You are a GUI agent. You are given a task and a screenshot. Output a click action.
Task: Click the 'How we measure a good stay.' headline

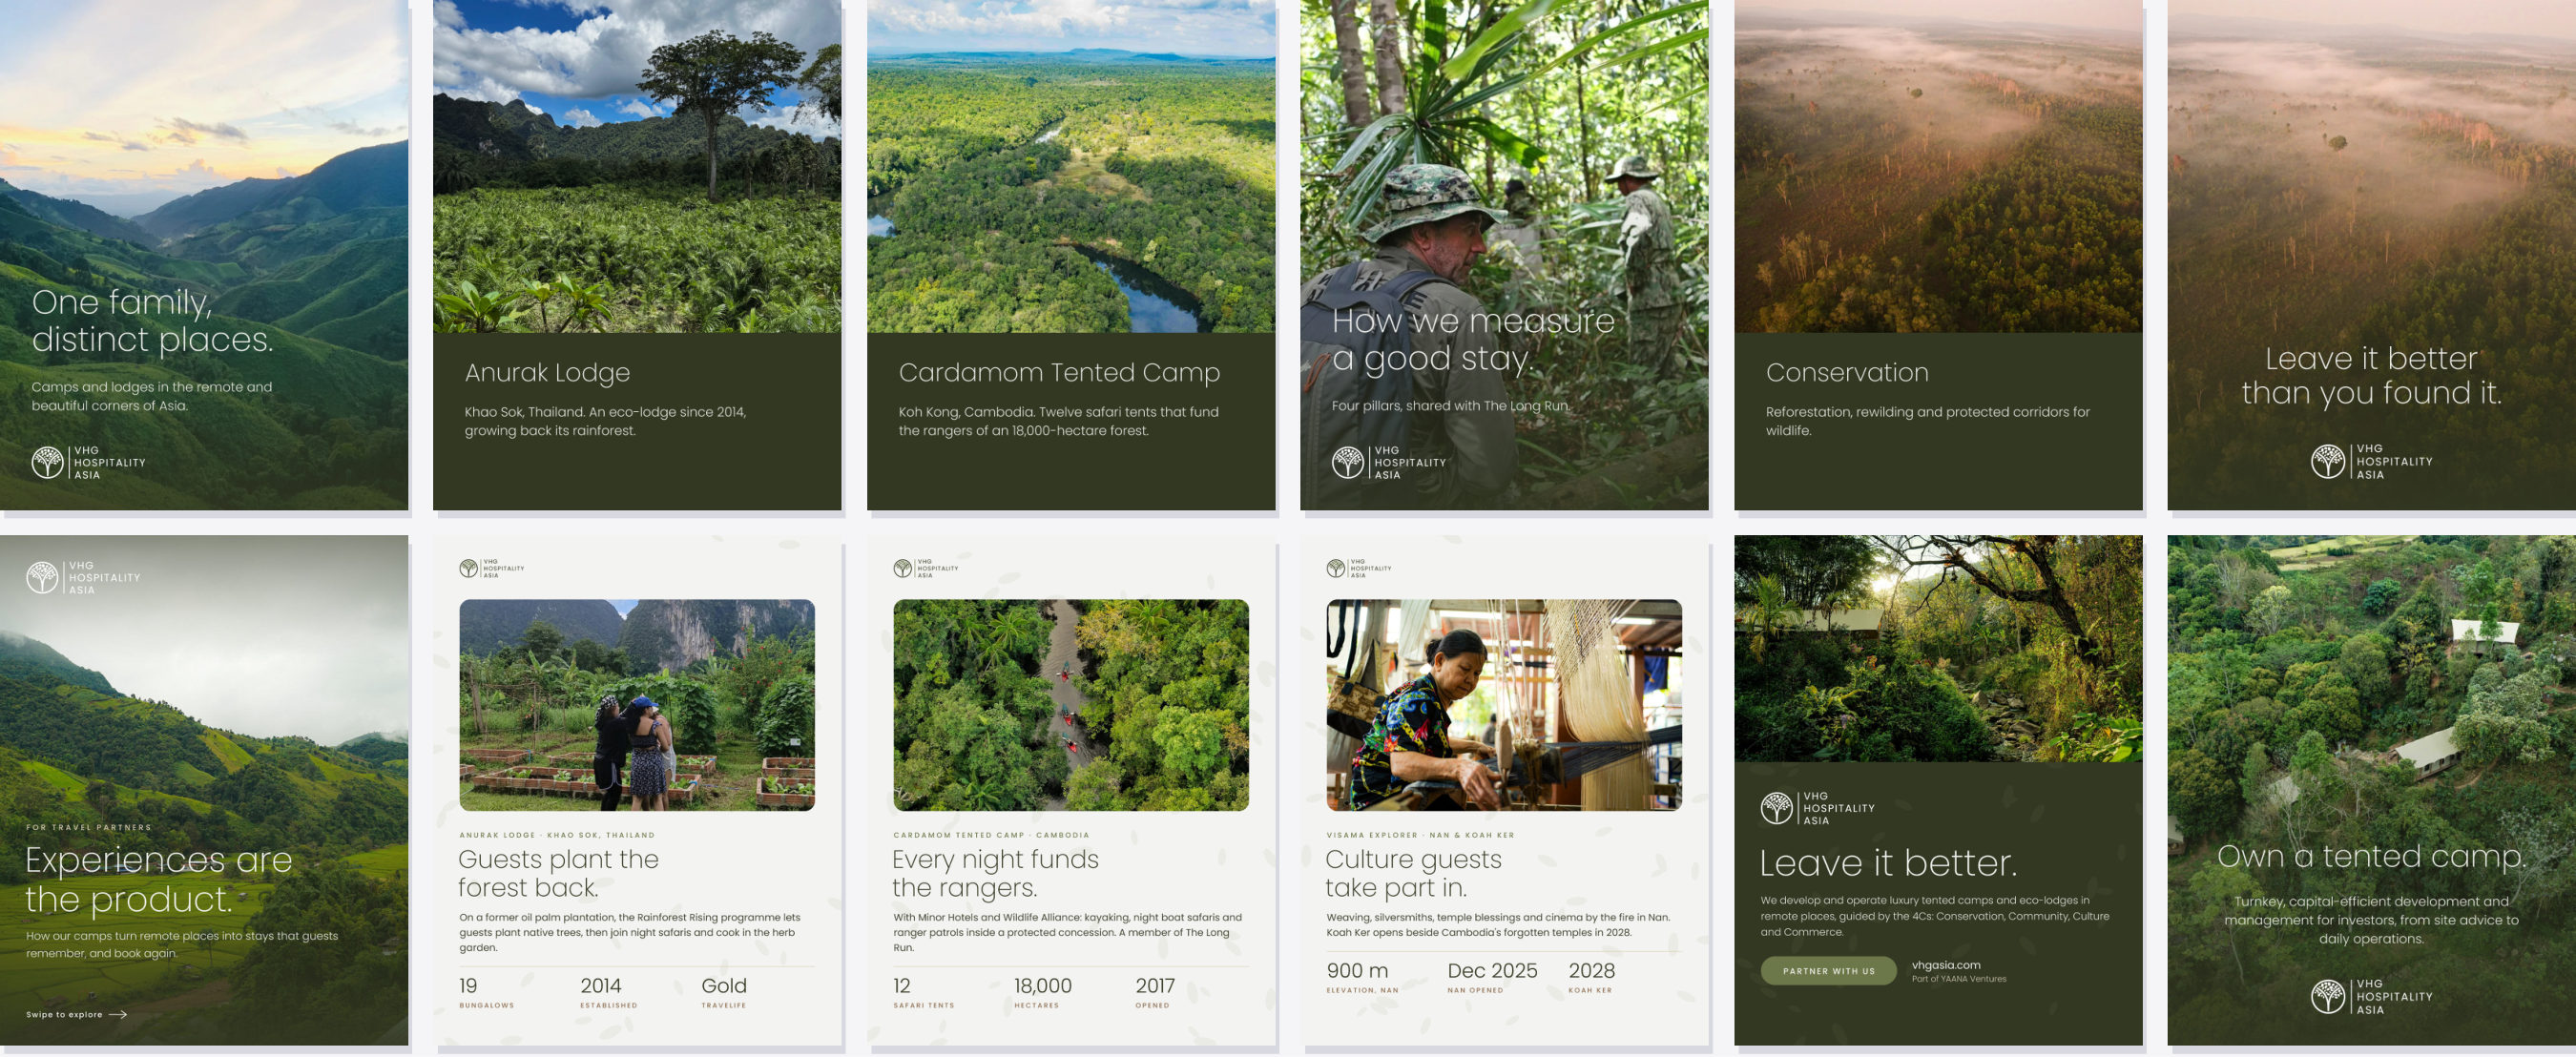point(1473,340)
